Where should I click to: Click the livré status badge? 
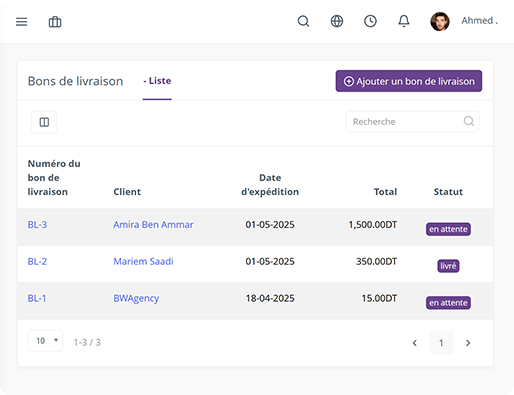coord(448,266)
